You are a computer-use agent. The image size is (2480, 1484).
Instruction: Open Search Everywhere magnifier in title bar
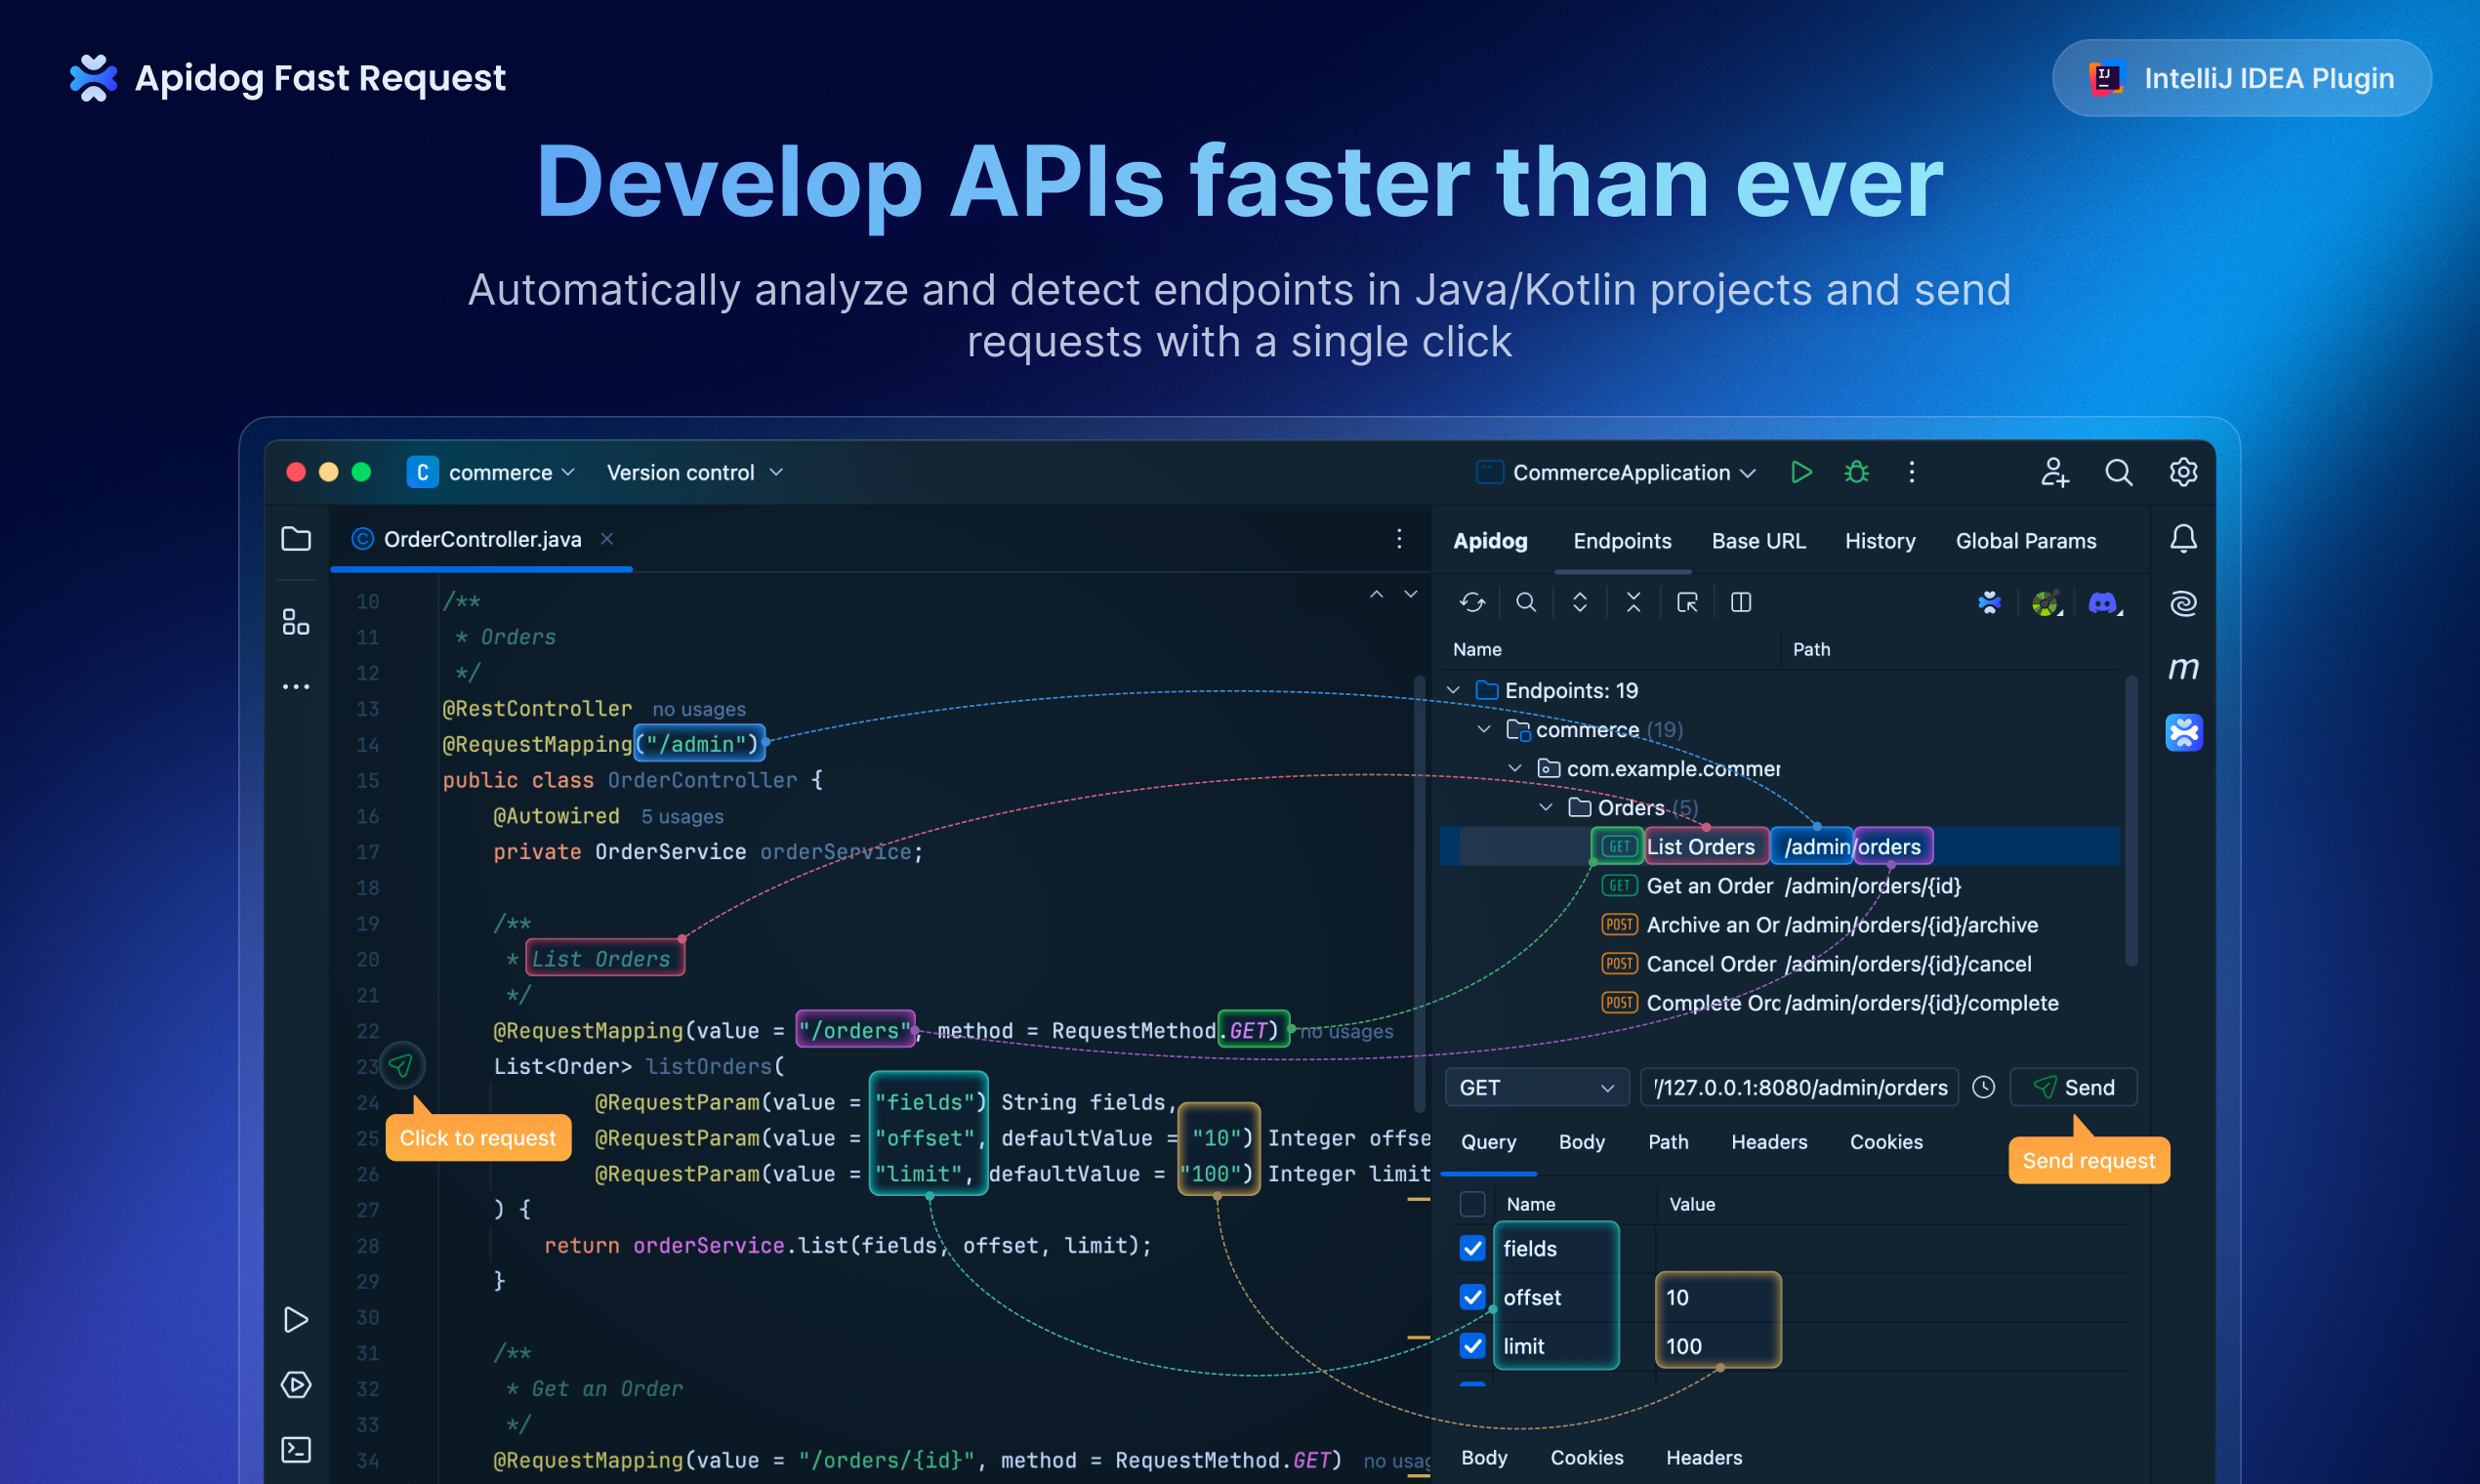point(2119,472)
